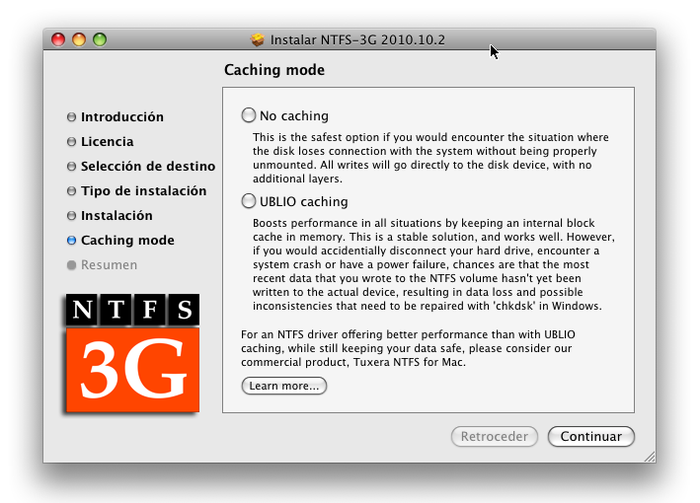This screenshot has width=700, height=503.
Task: Click the greyed-out Retroceder button
Action: 494,436
